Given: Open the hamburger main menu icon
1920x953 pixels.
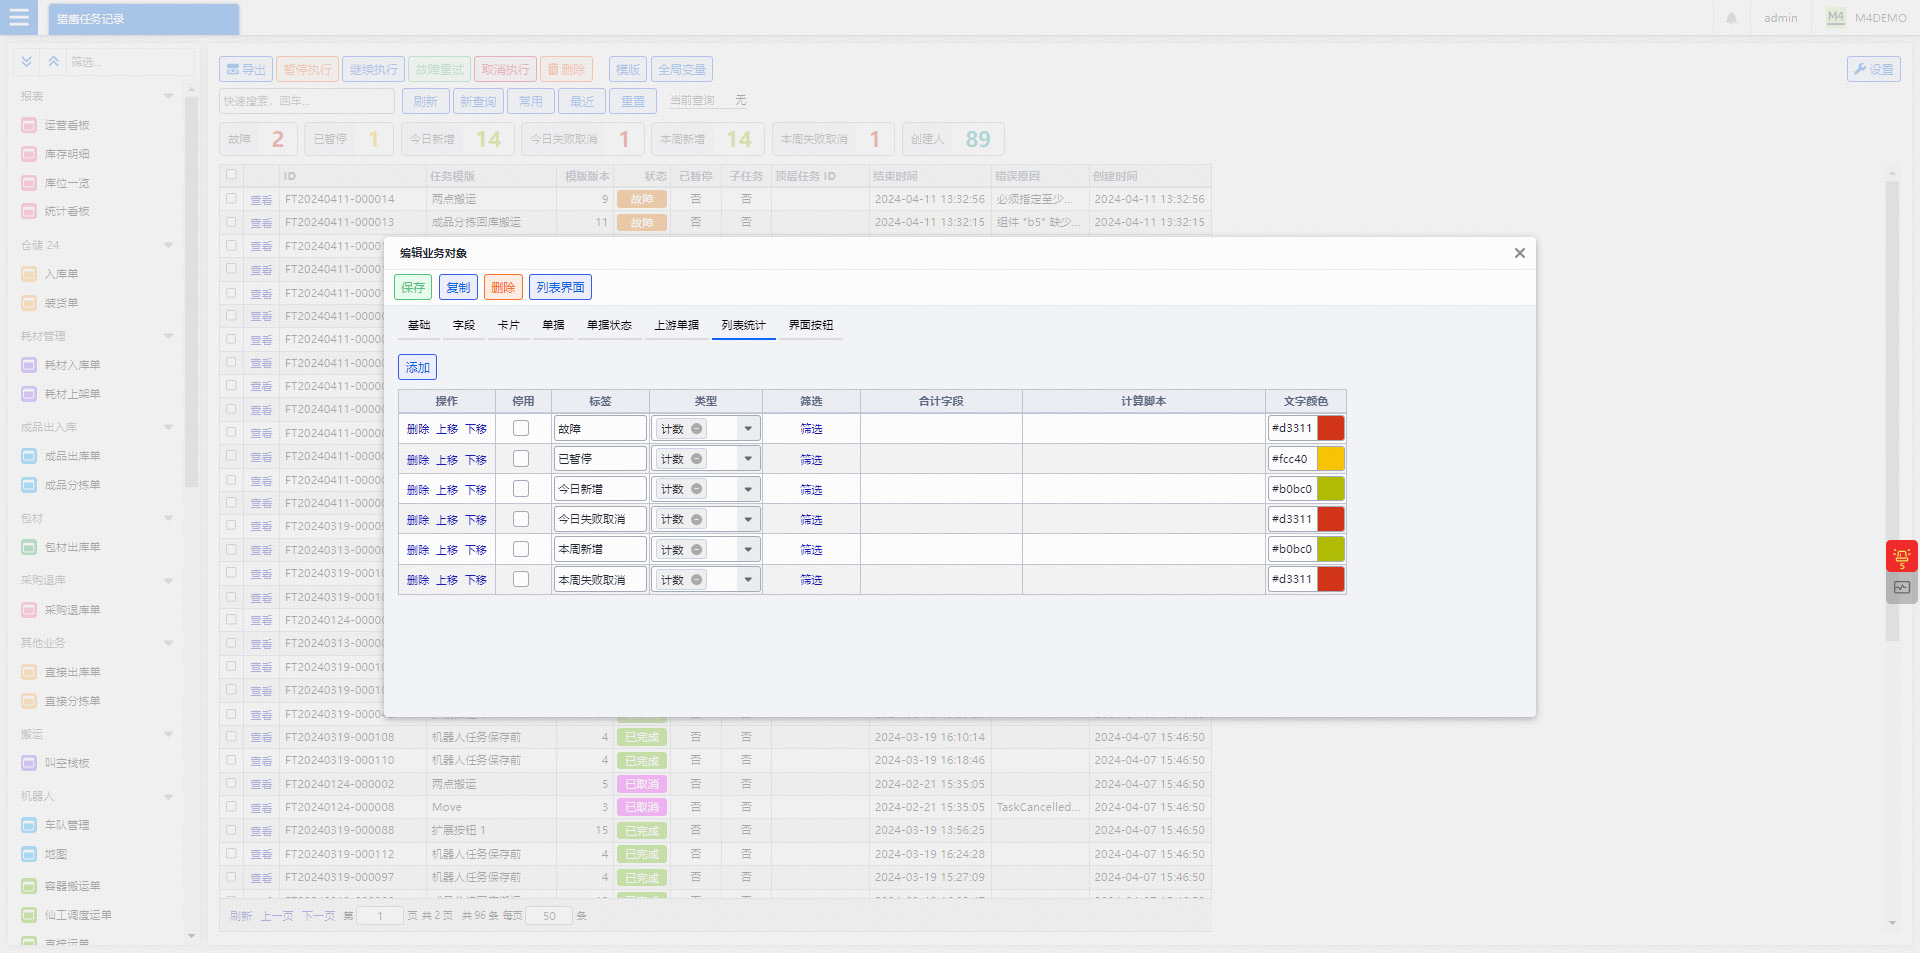Looking at the screenshot, I should click(19, 18).
